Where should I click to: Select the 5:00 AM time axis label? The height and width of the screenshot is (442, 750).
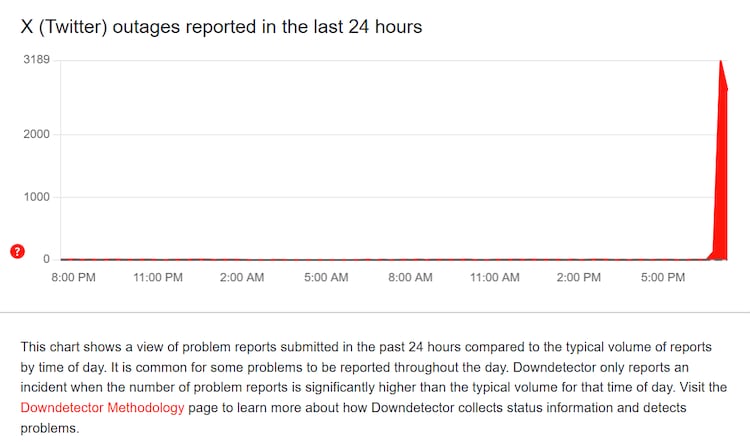pyautogui.click(x=326, y=277)
